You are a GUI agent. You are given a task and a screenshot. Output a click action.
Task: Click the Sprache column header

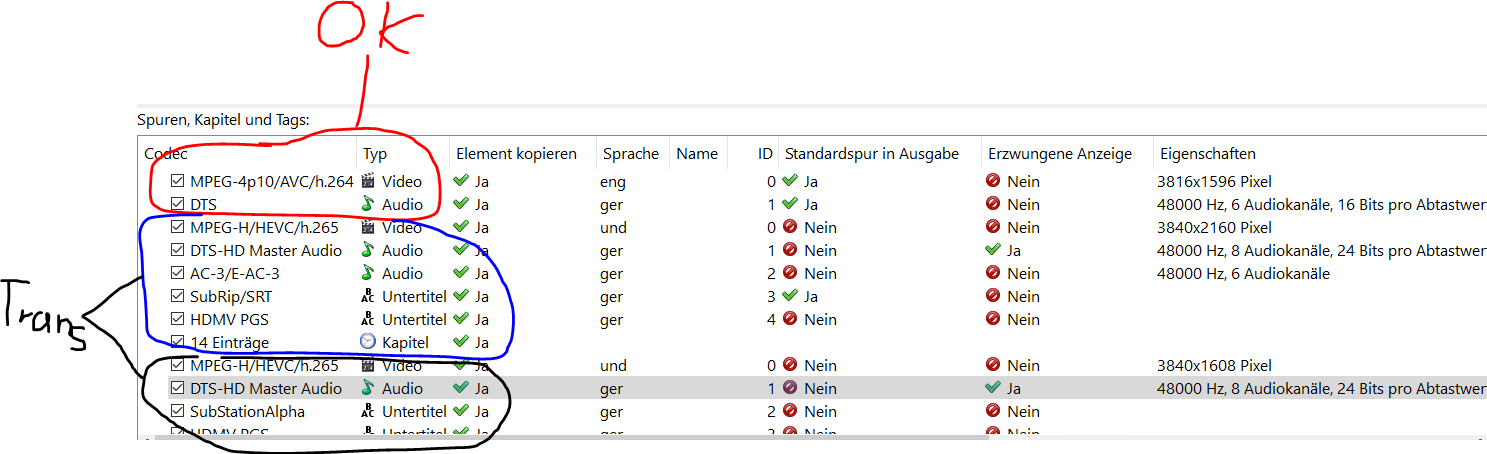pos(630,154)
